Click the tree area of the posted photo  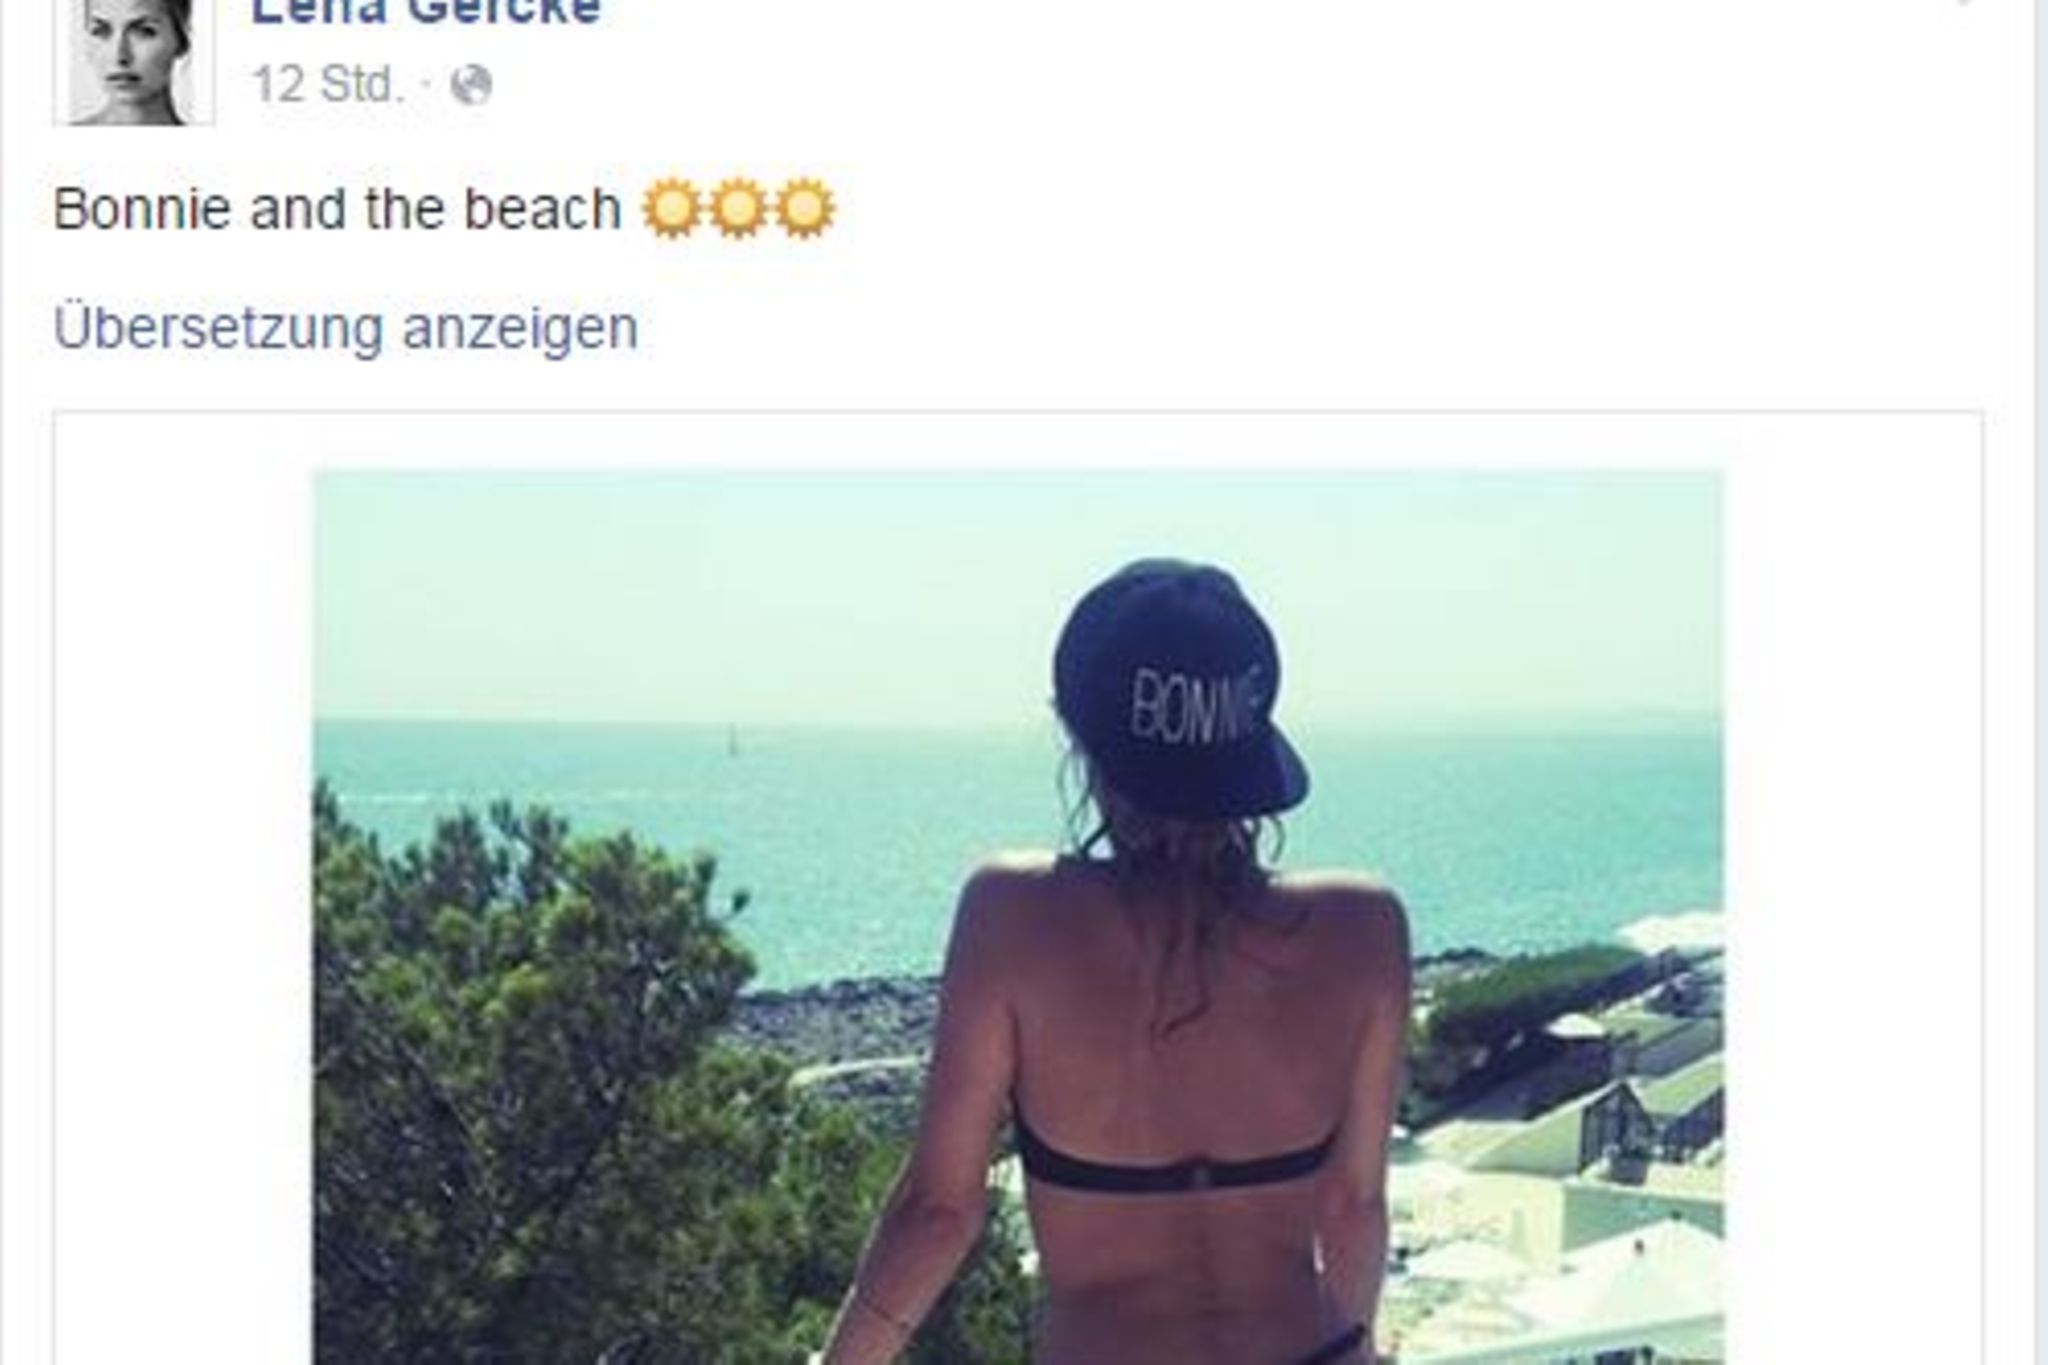pos(560,1080)
